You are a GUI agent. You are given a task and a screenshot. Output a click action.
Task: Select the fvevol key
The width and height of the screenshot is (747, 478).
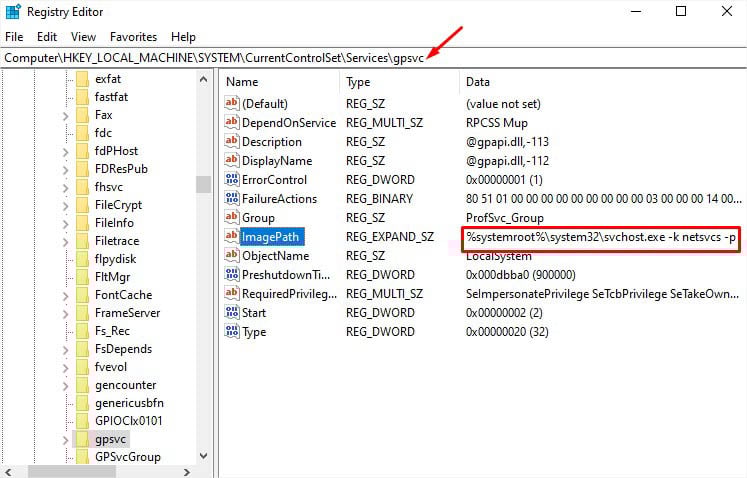111,367
